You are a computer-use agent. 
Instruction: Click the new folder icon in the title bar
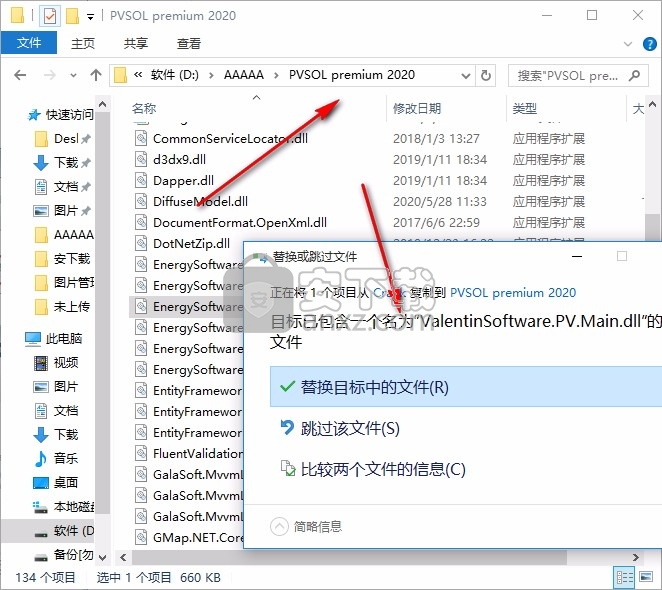(72, 16)
